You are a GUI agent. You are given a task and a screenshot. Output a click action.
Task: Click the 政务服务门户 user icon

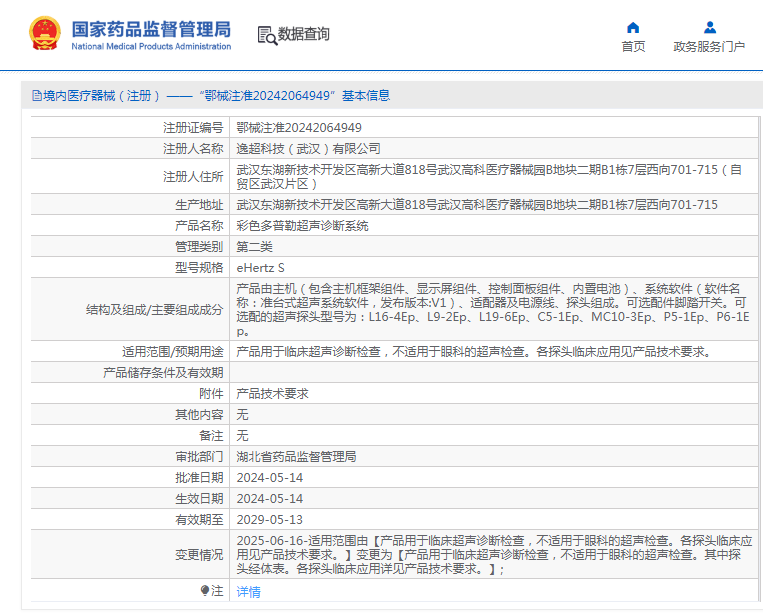pyautogui.click(x=710, y=27)
